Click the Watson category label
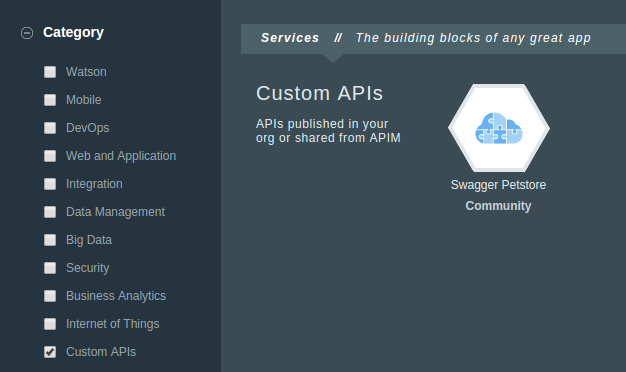The image size is (626, 372). click(x=86, y=72)
